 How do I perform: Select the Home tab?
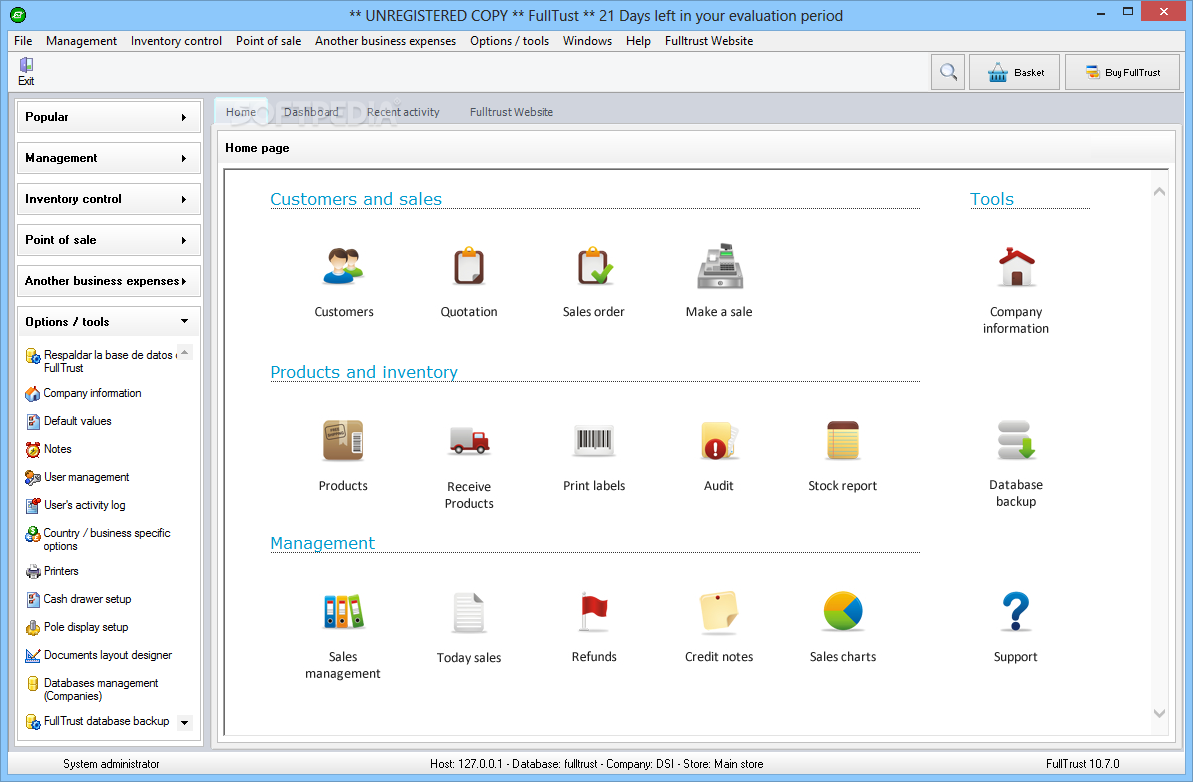point(240,112)
